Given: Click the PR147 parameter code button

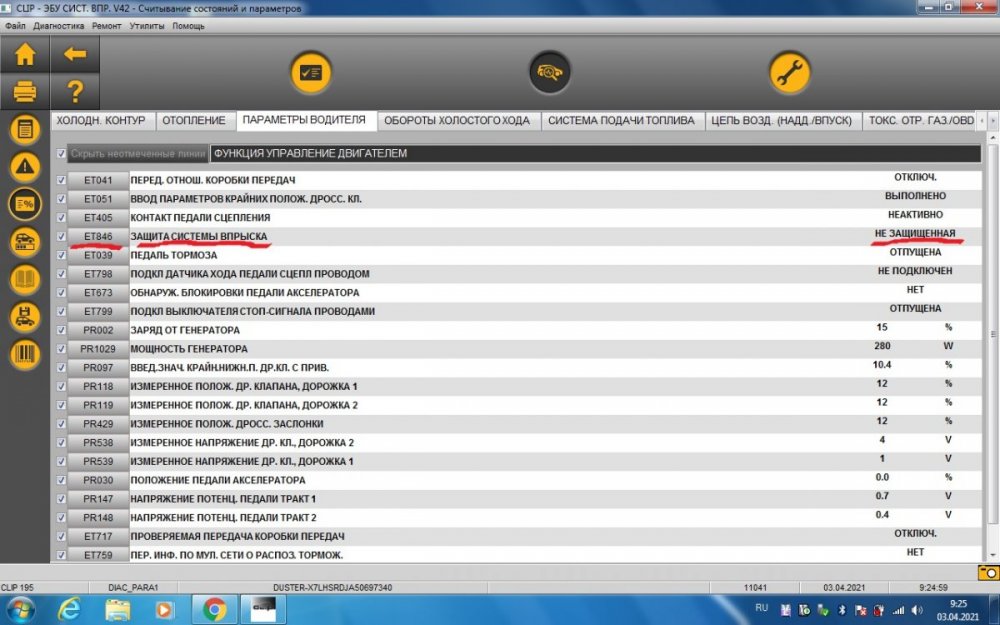Looking at the screenshot, I should [98, 499].
